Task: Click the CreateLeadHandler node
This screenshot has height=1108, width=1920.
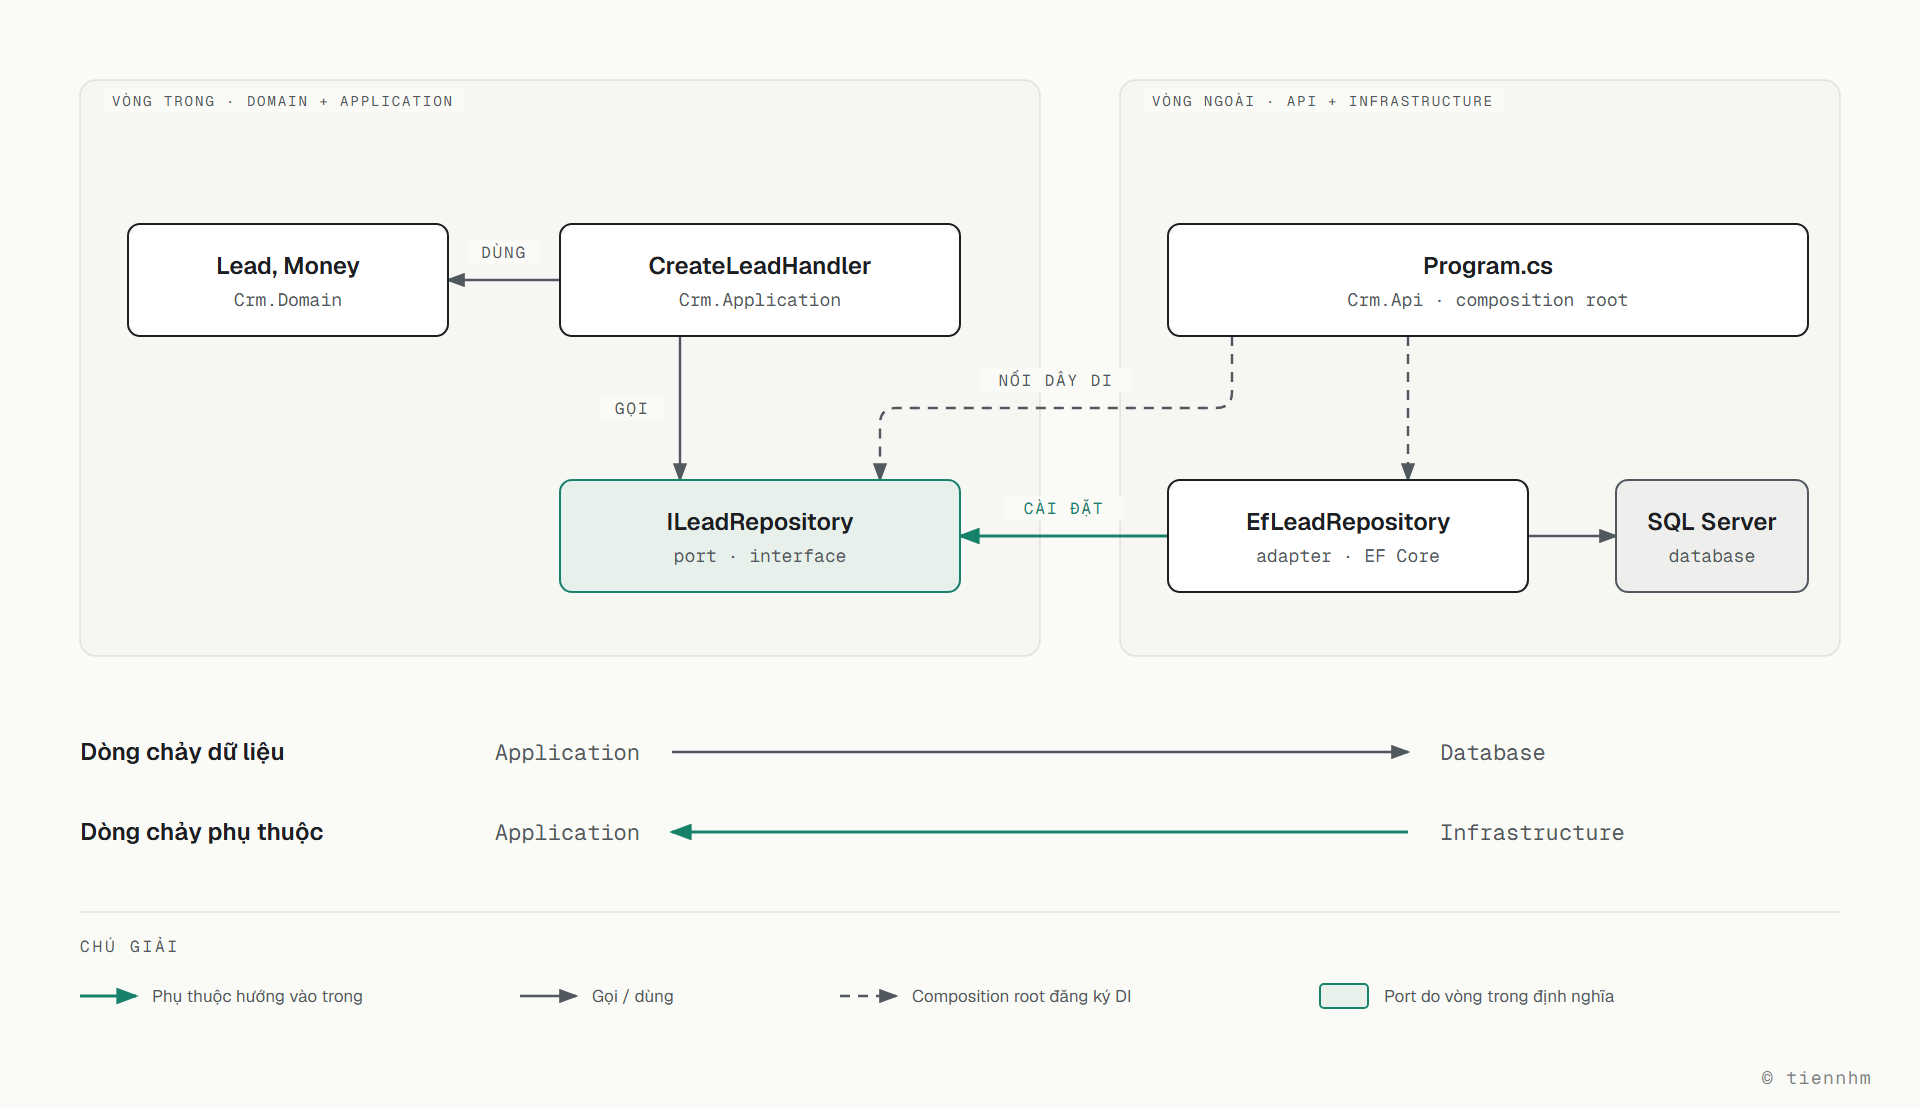Action: (760, 280)
